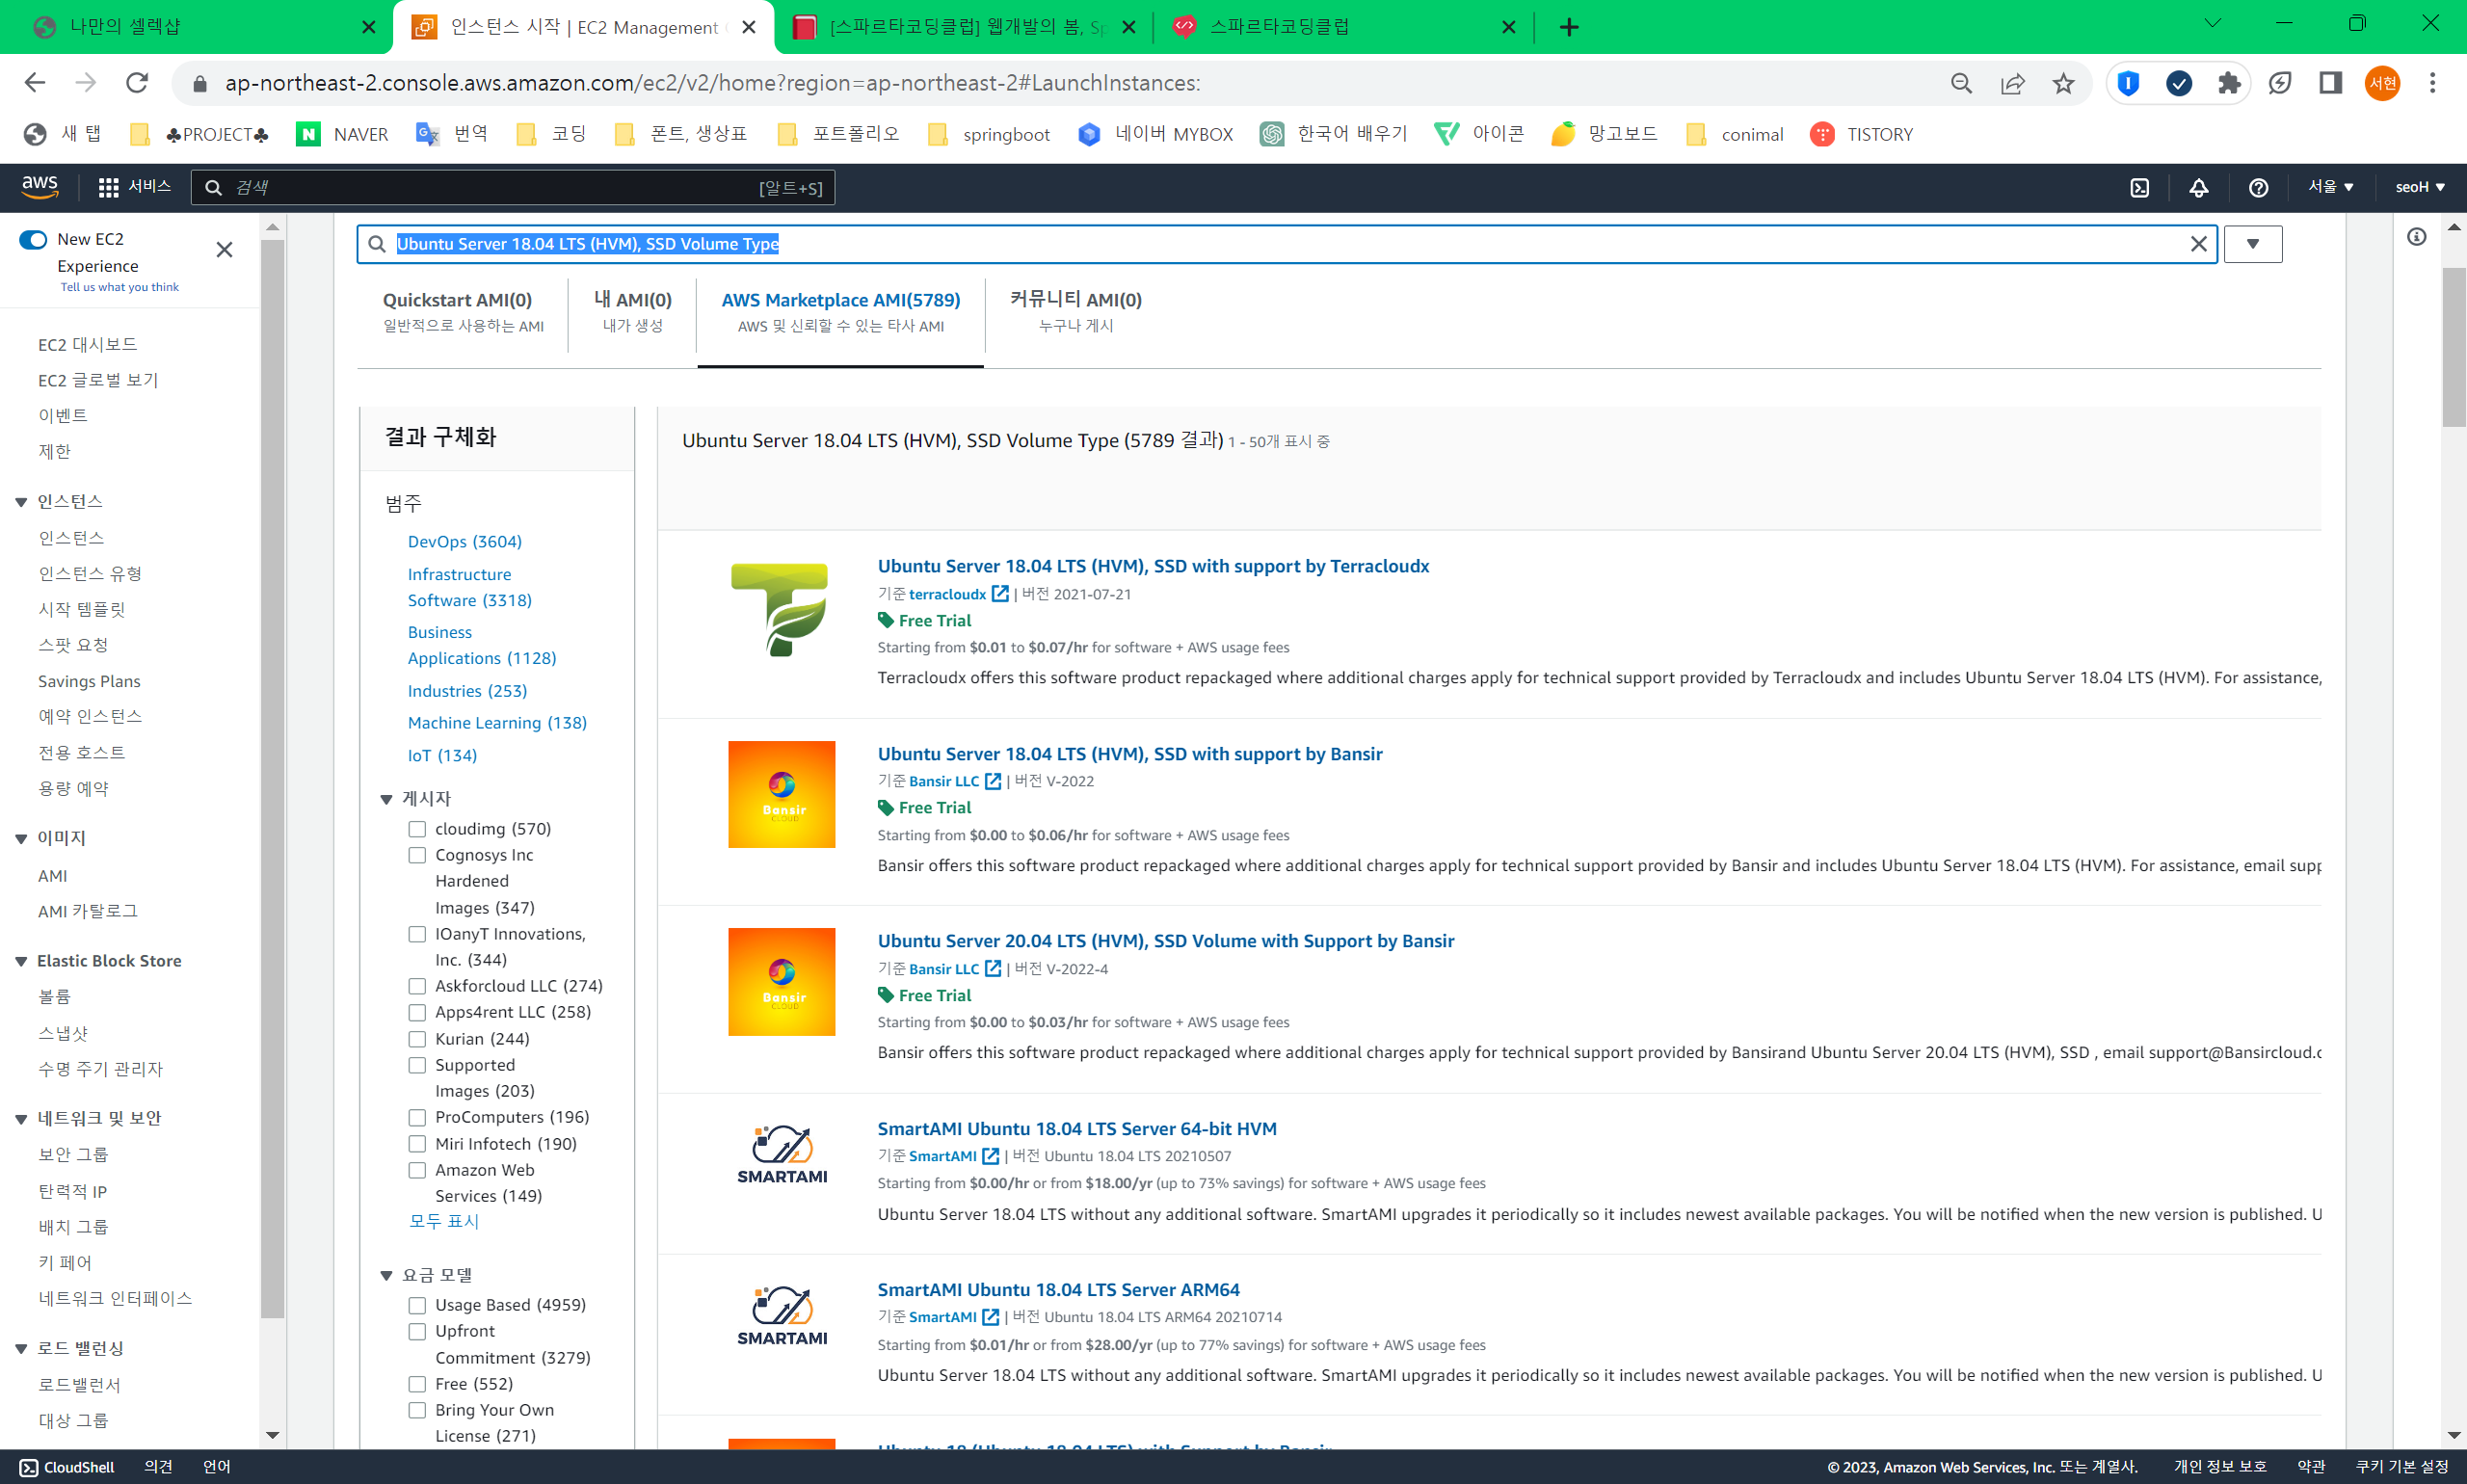This screenshot has height=1484, width=2467.
Task: Open the search options dropdown arrow button
Action: 2252,244
